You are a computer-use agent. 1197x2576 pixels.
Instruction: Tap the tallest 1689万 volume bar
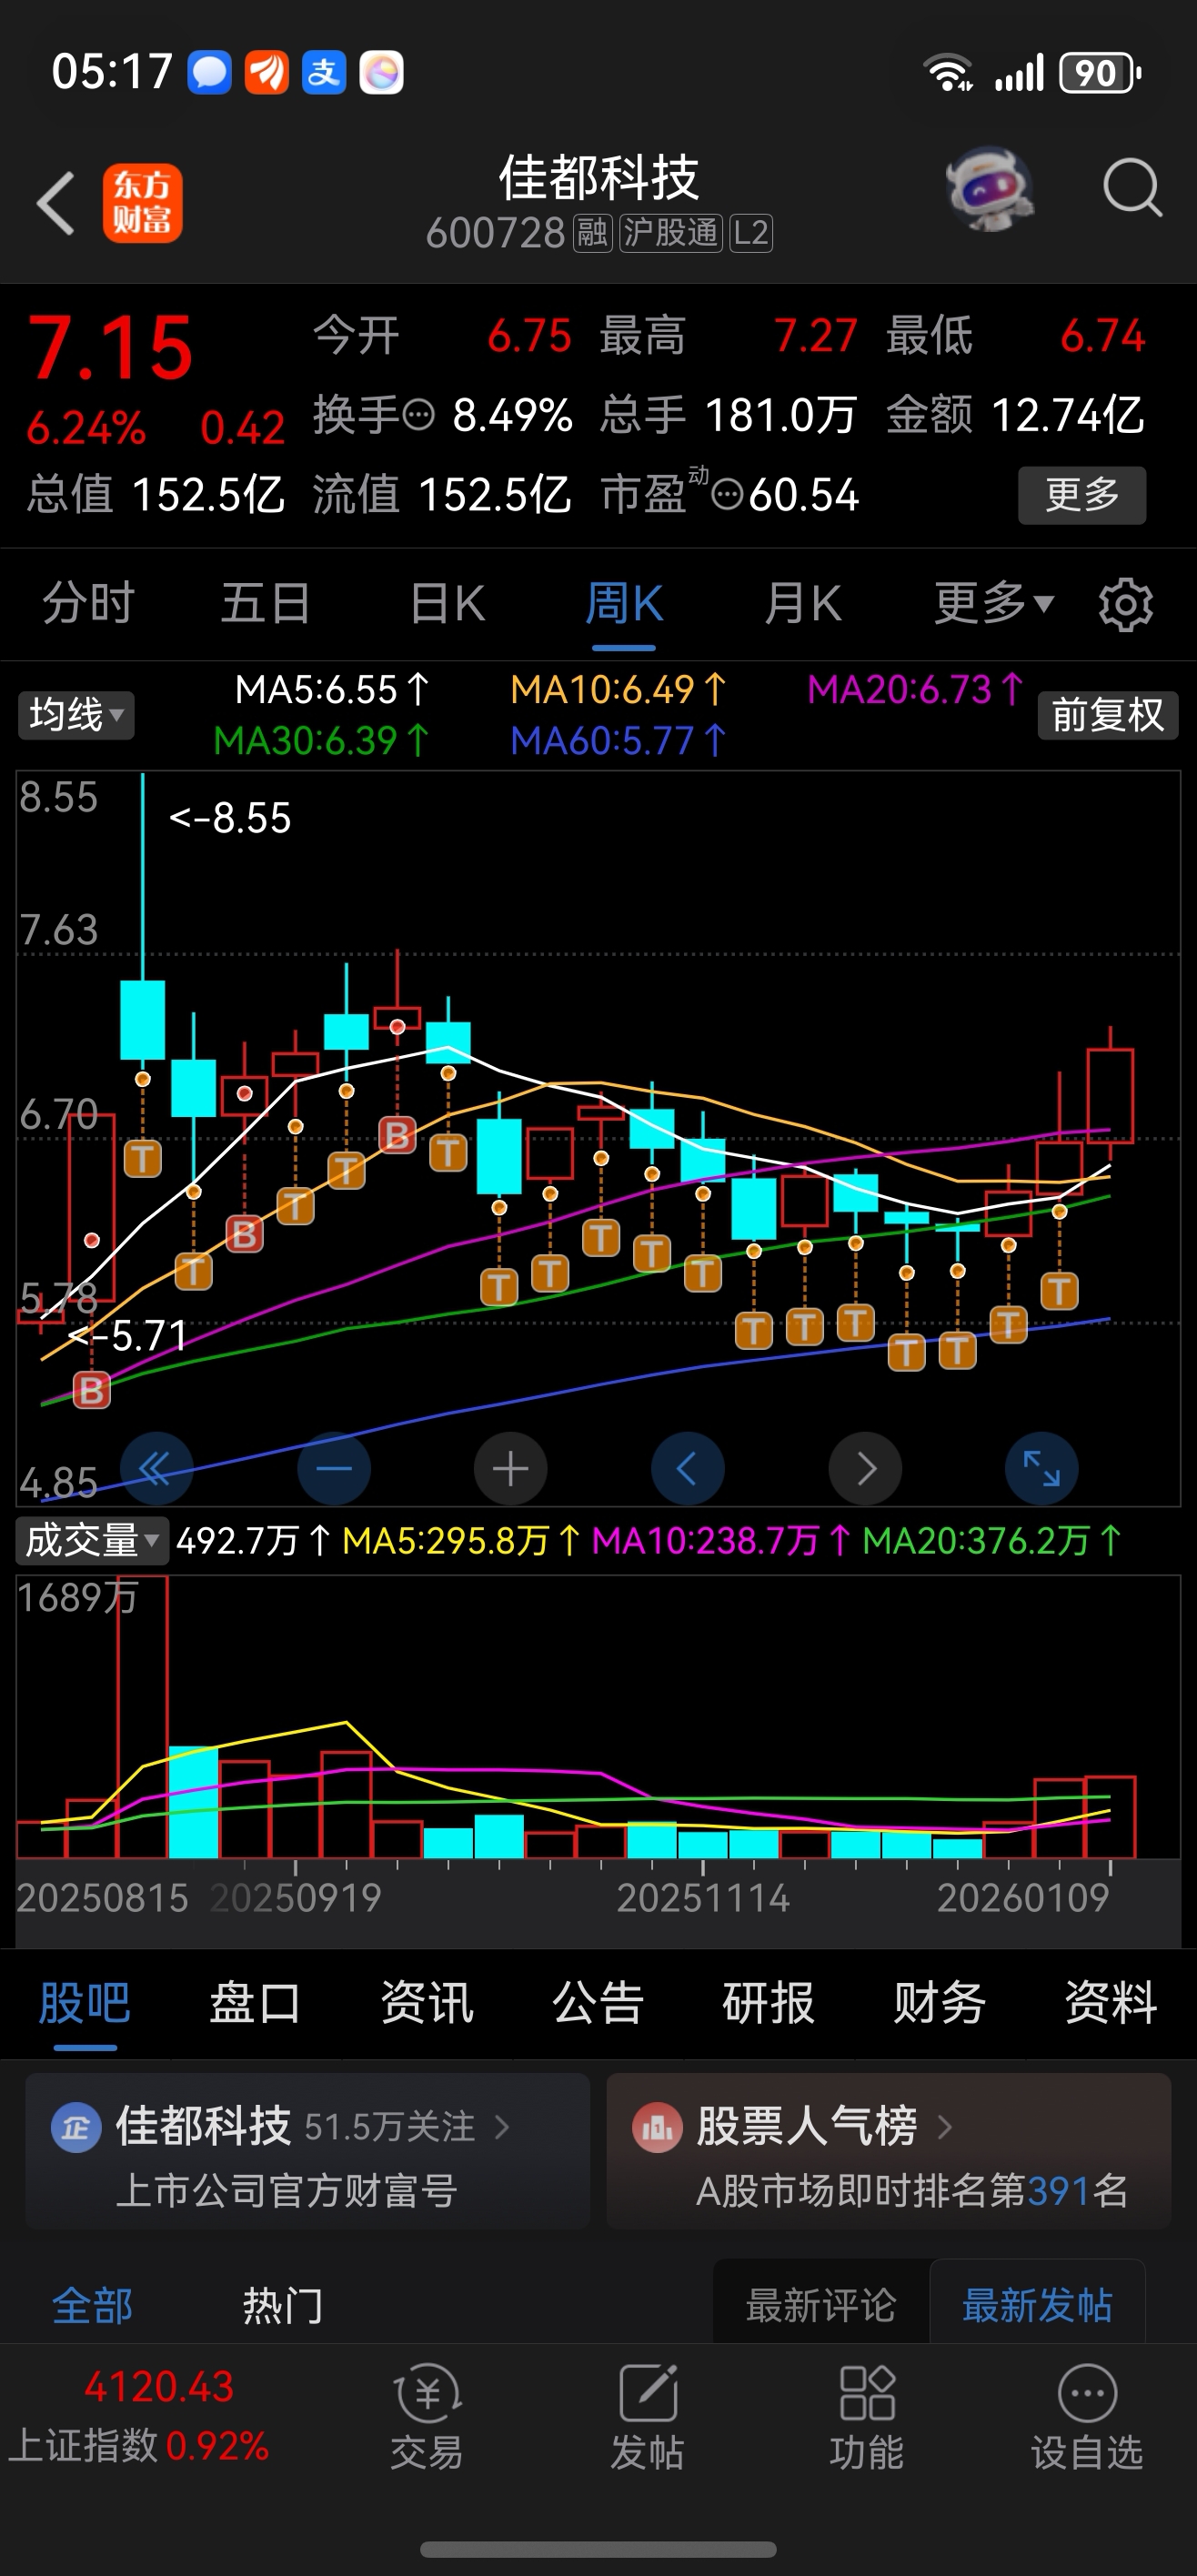[x=142, y=1716]
